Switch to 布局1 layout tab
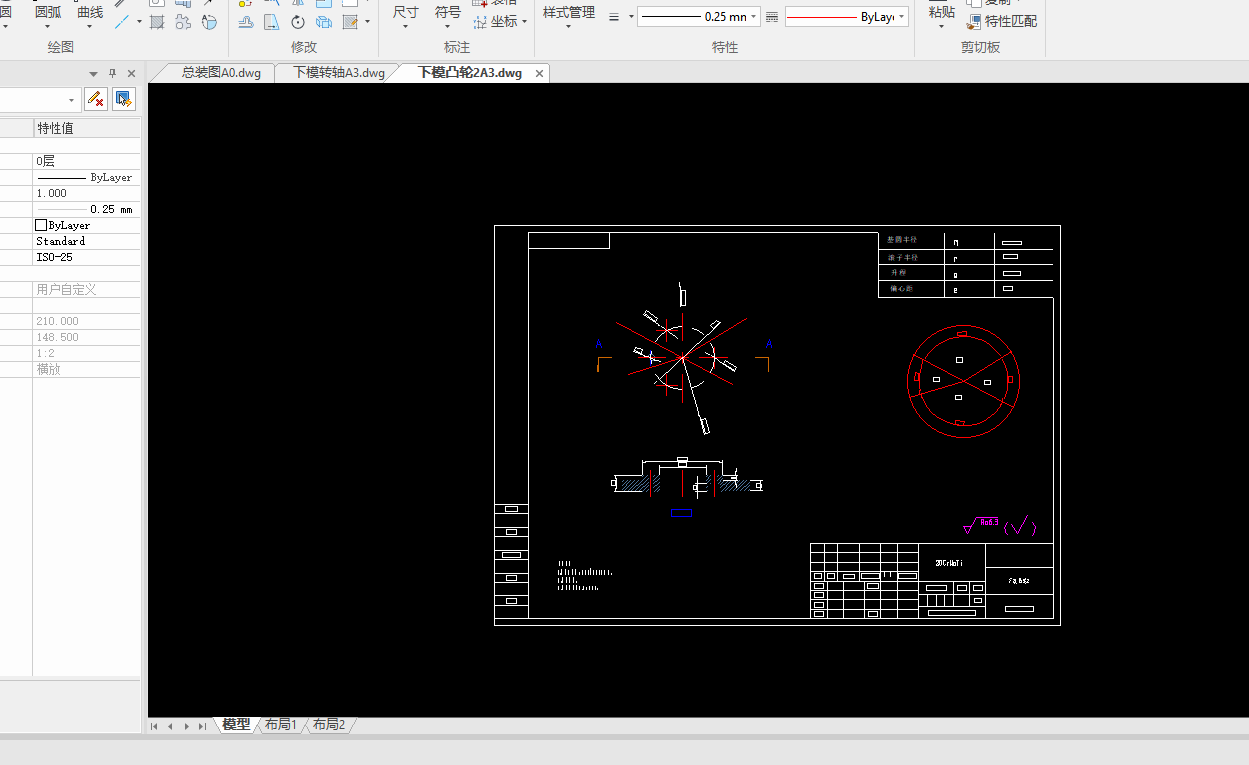This screenshot has height=765, width=1249. tap(281, 725)
